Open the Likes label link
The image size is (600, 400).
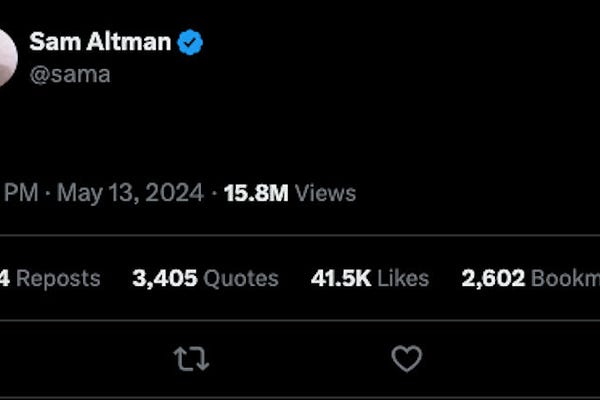click(x=403, y=278)
